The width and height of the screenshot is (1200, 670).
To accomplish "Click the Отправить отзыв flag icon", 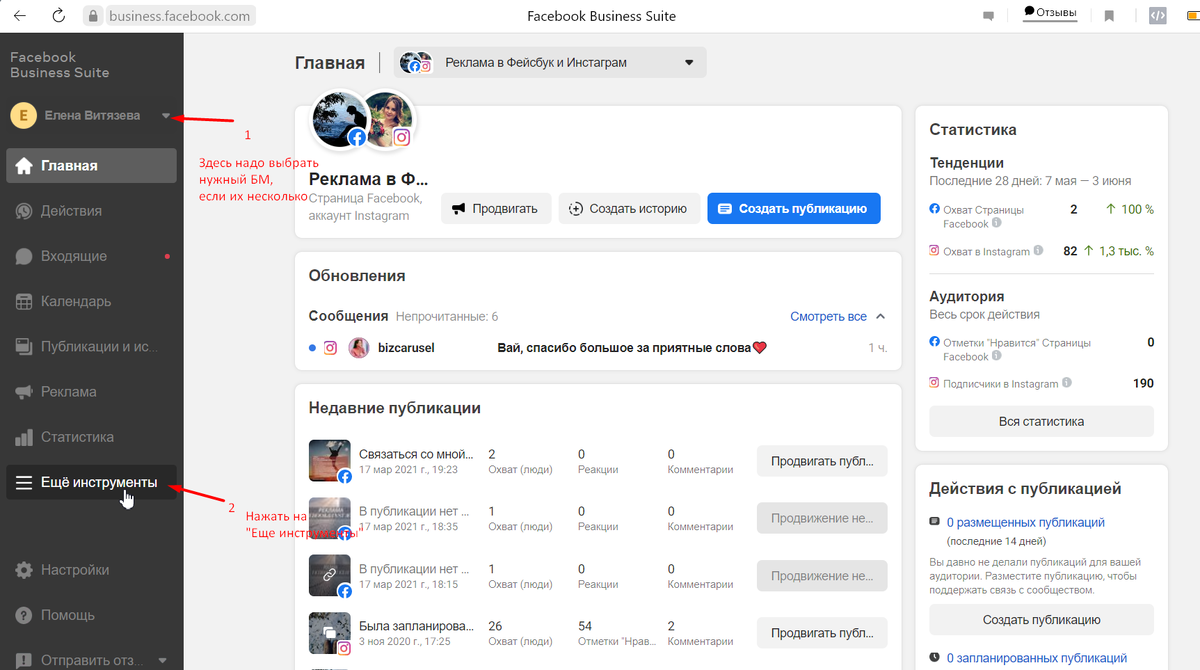I will pyautogui.click(x=24, y=660).
